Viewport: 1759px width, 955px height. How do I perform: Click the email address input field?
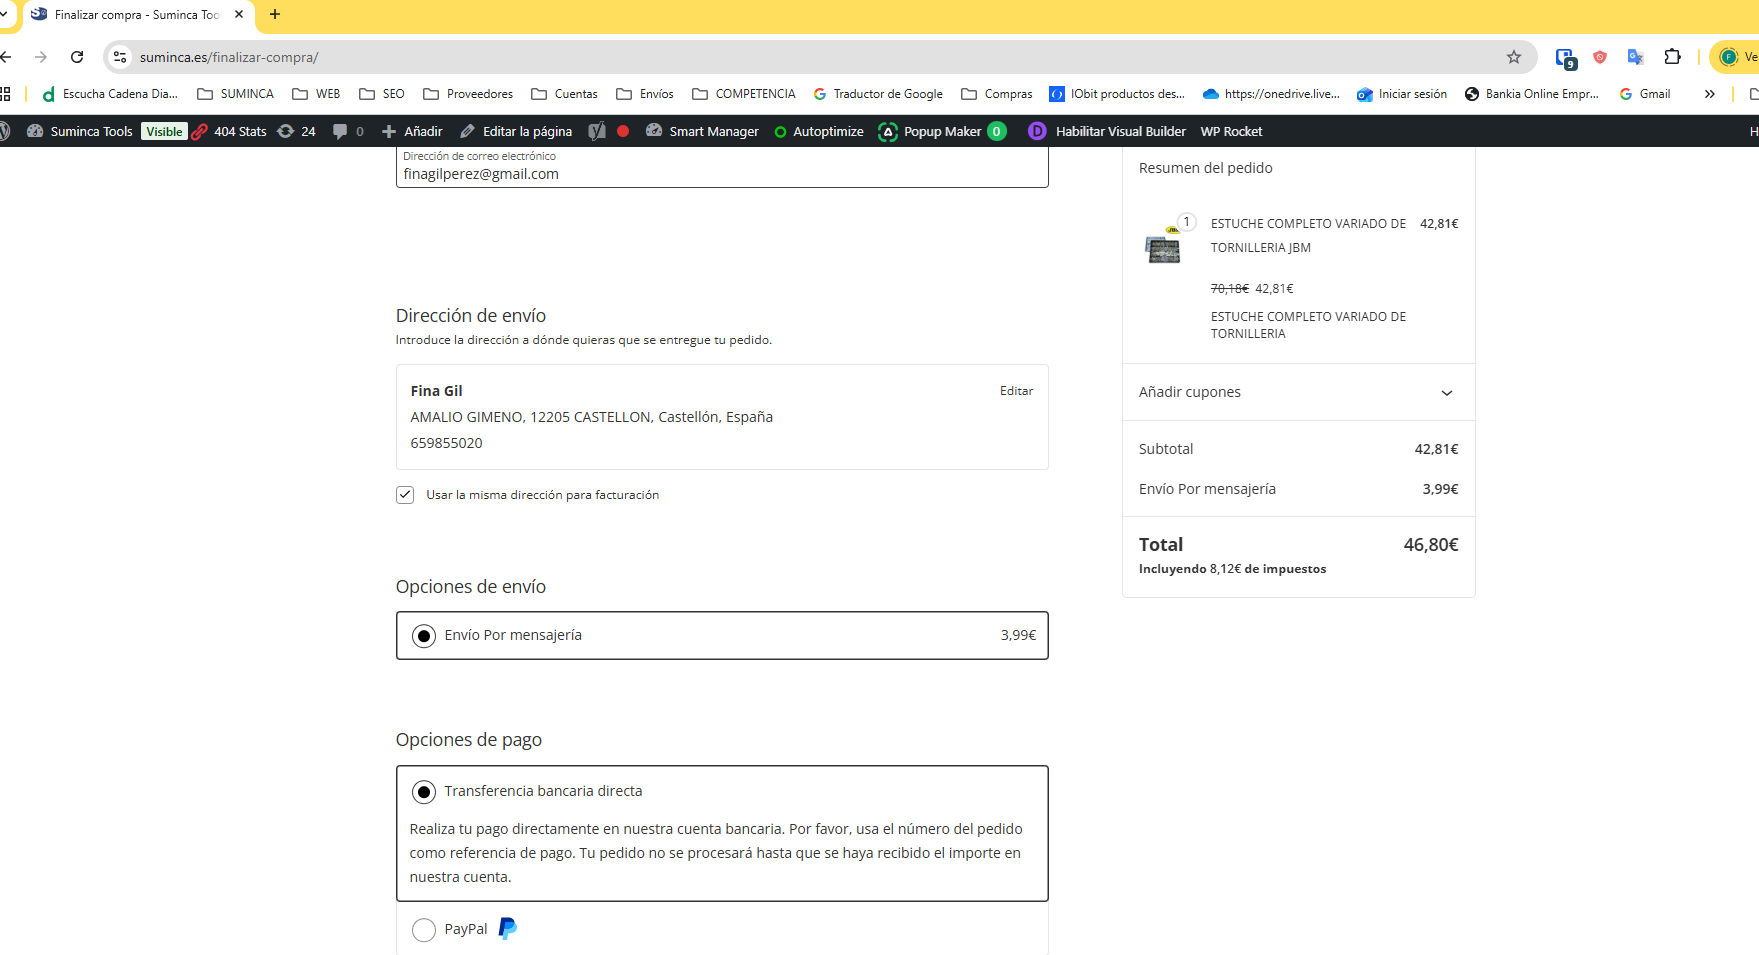pos(721,174)
